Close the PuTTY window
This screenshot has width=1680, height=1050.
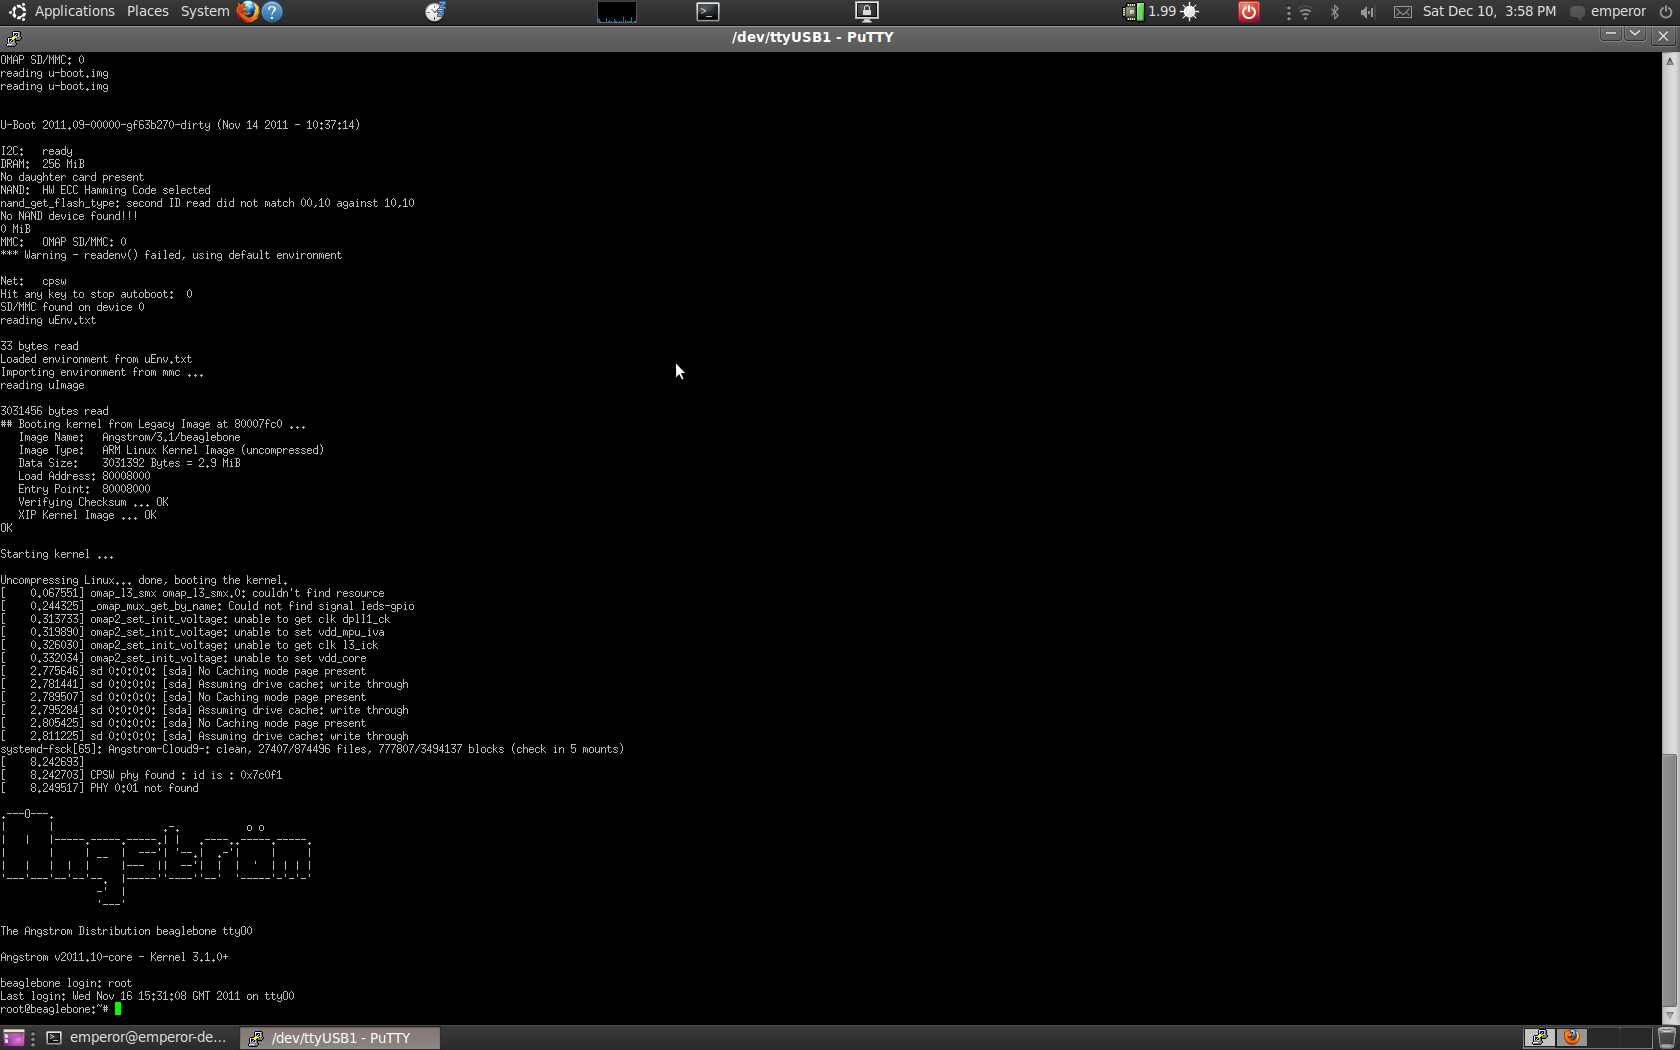pos(1663,36)
